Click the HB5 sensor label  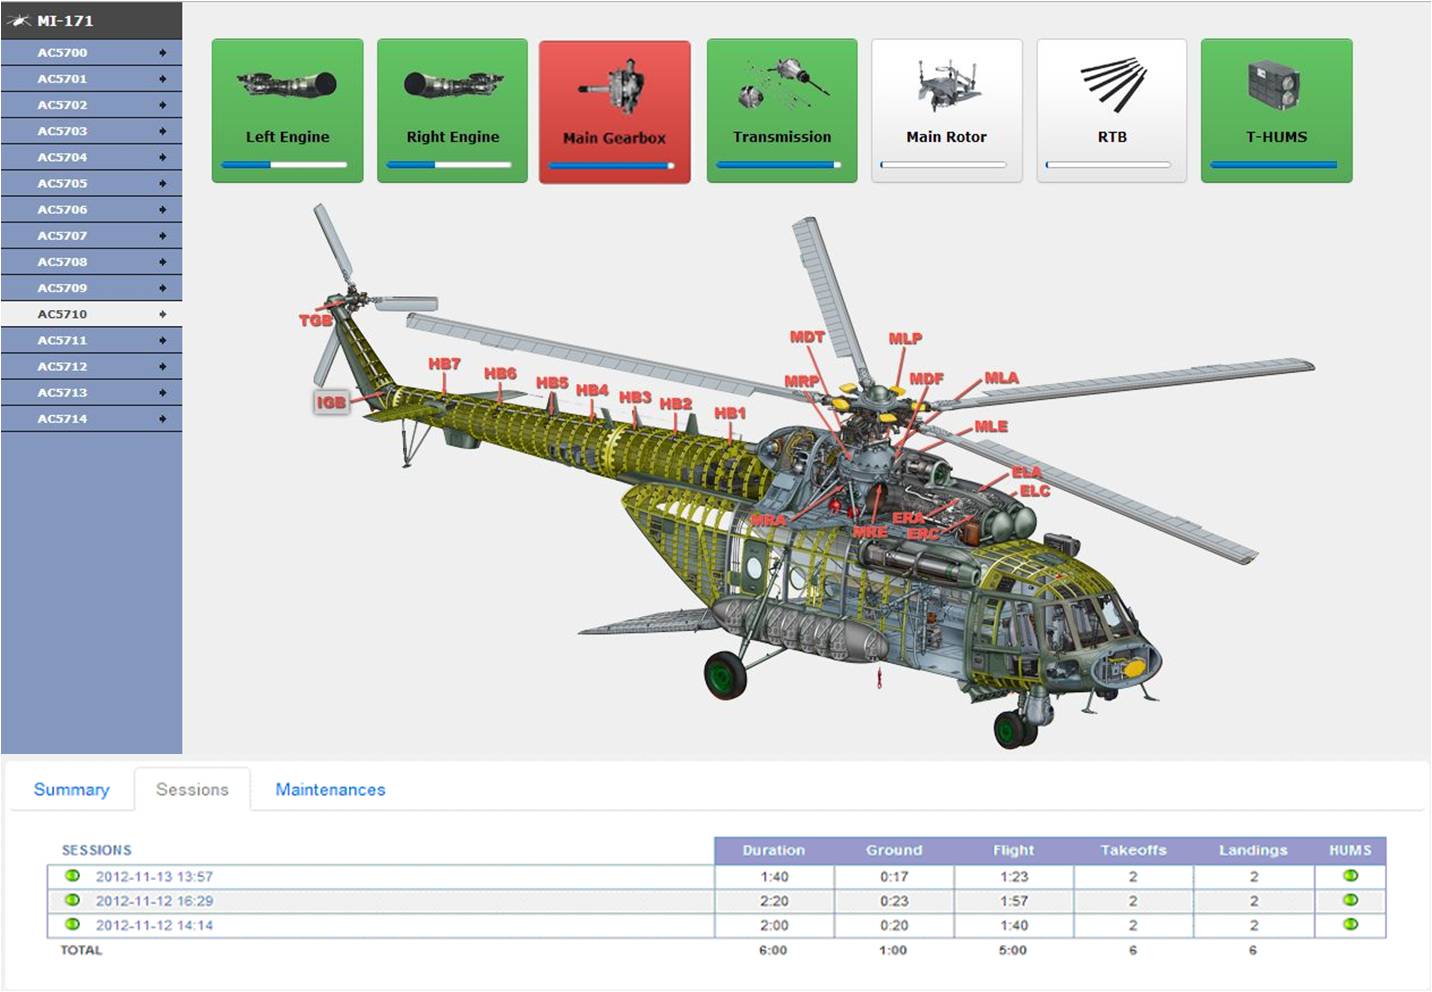(552, 383)
